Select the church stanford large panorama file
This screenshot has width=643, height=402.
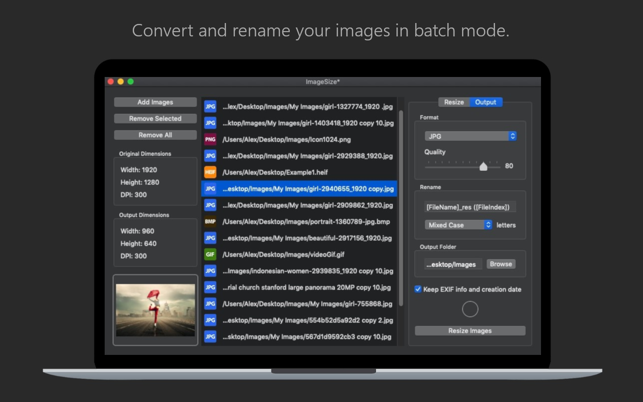coord(299,287)
